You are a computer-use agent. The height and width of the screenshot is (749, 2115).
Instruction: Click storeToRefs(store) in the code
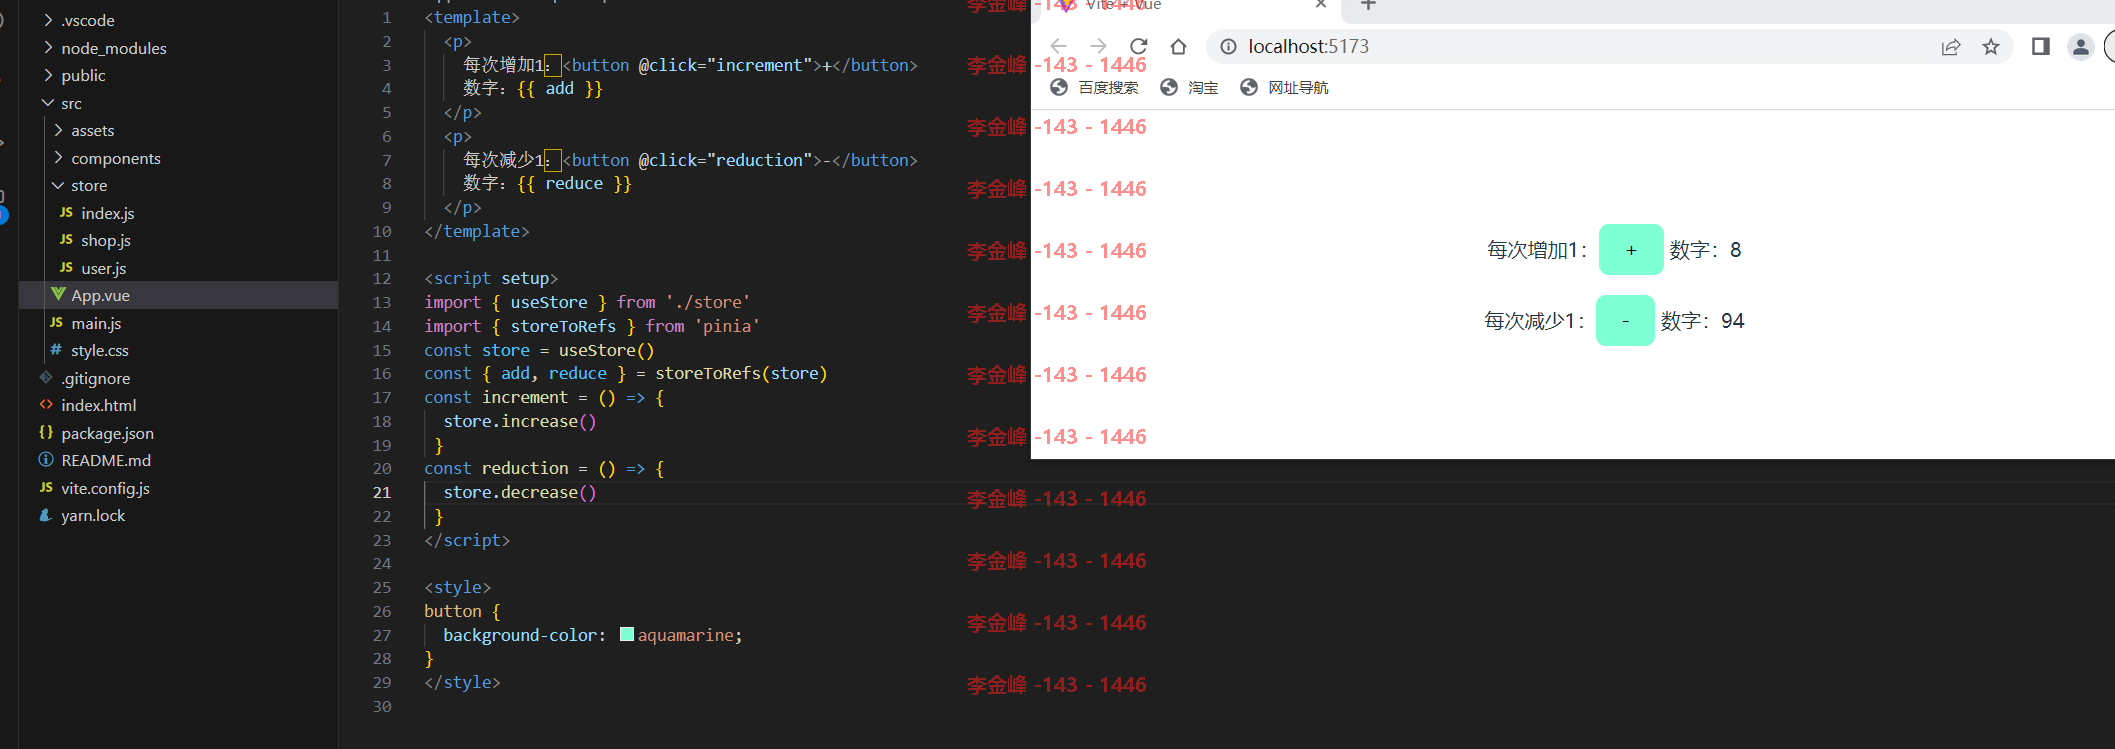(x=741, y=373)
